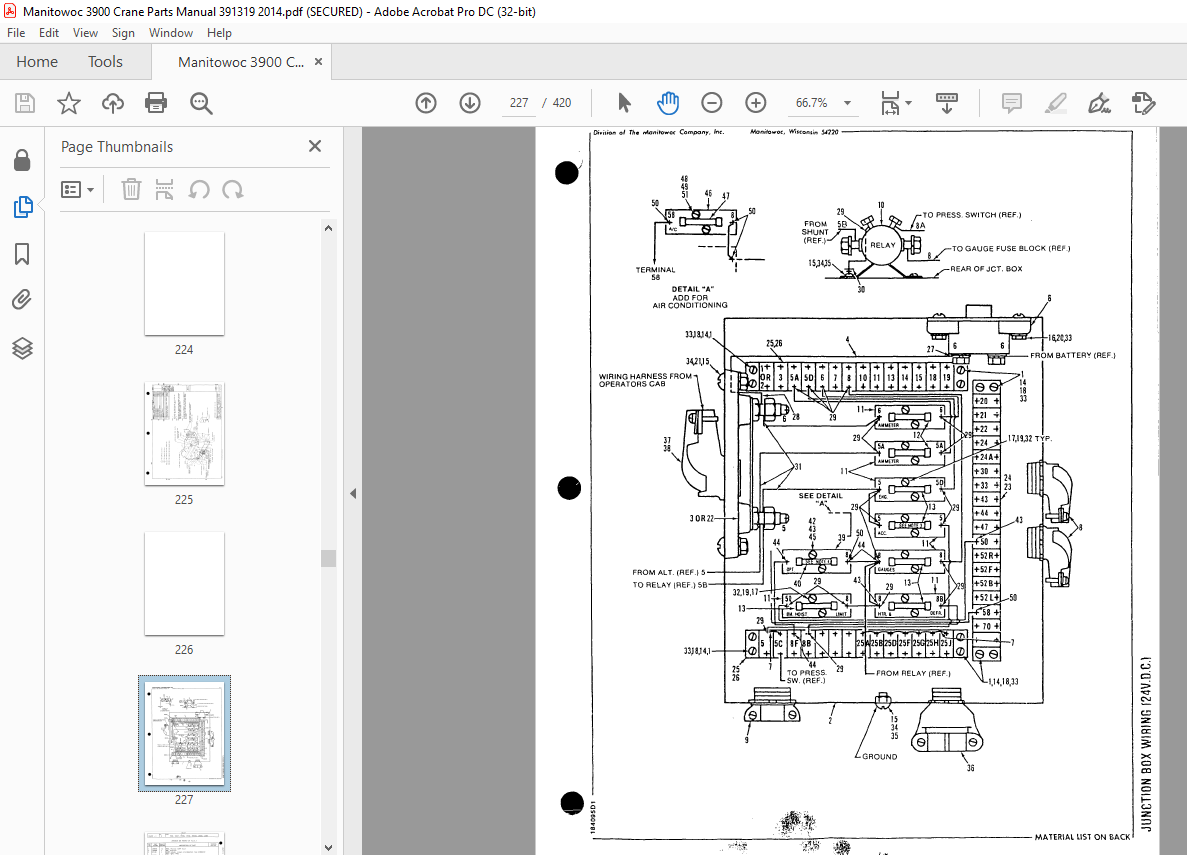Open the File menu
Viewport: 1187px width, 855px height.
tap(16, 33)
